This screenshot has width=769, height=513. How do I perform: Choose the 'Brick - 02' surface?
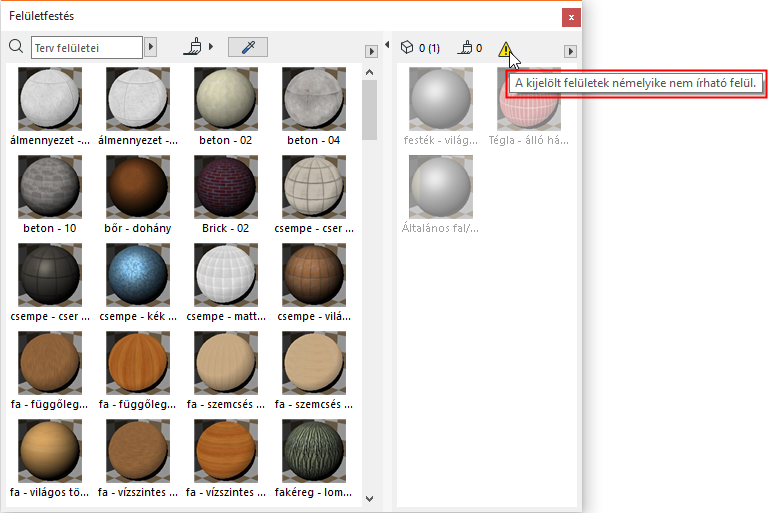[x=226, y=186]
